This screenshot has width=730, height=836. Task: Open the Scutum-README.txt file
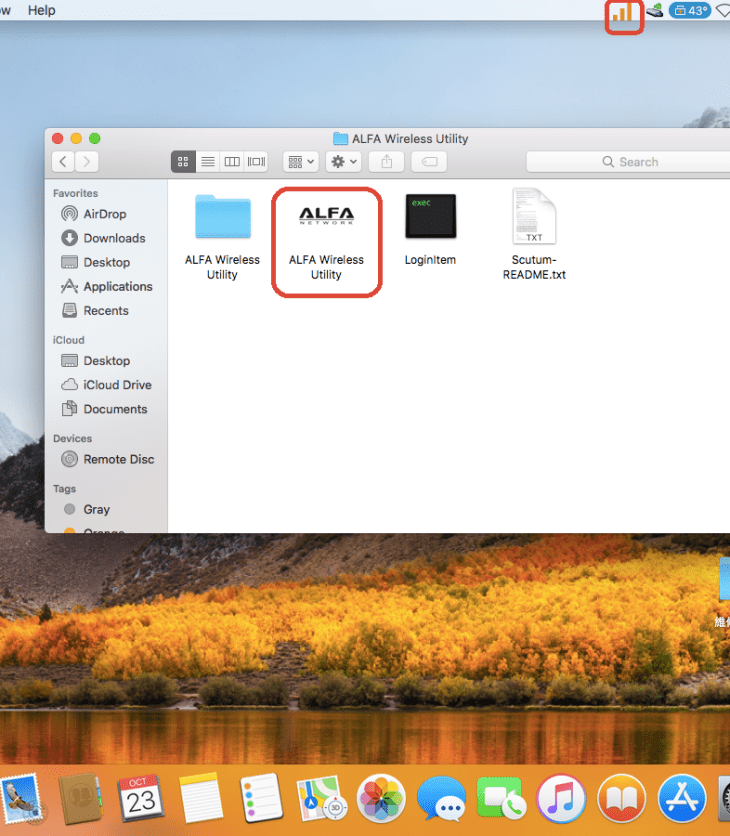click(x=533, y=217)
